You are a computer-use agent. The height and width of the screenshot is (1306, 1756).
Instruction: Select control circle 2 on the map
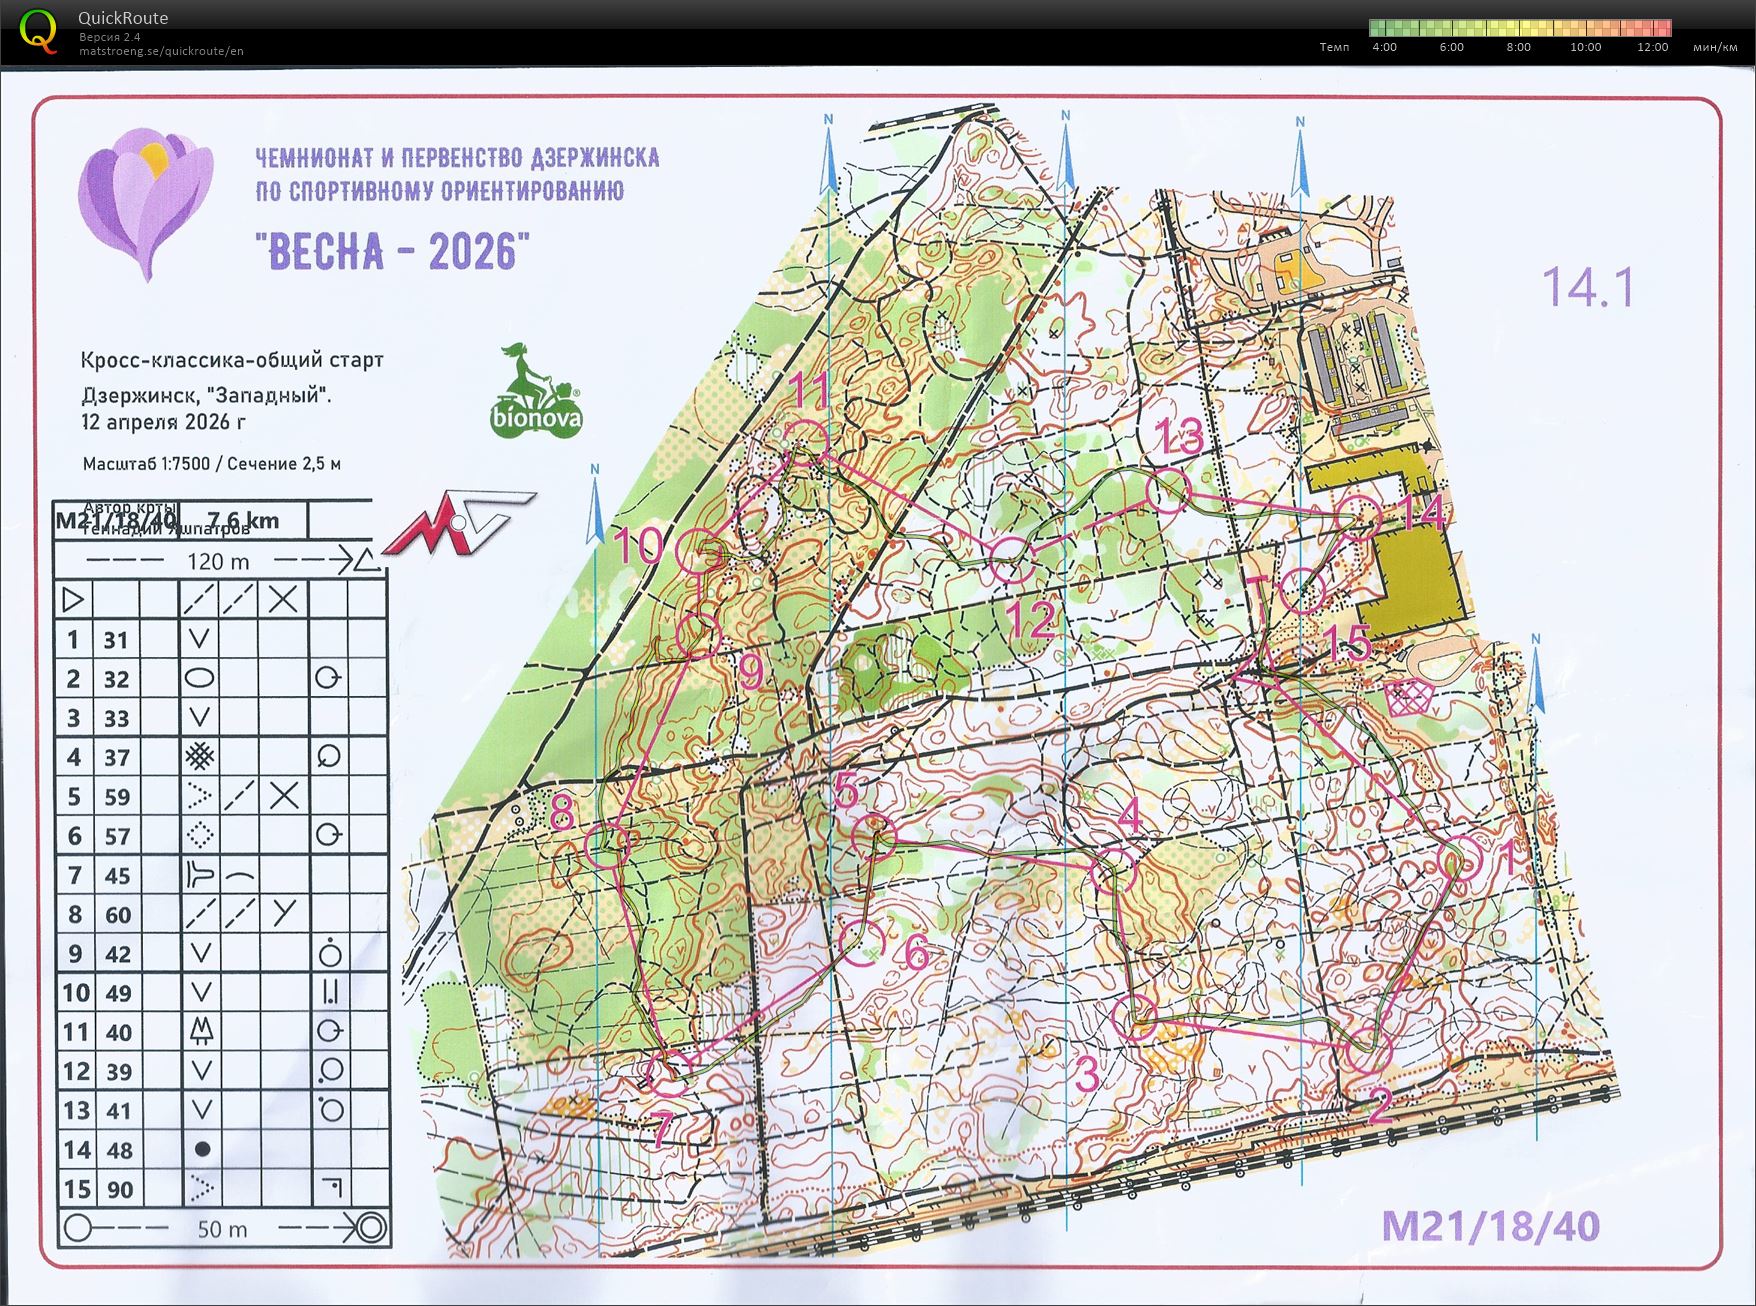(1368, 1048)
